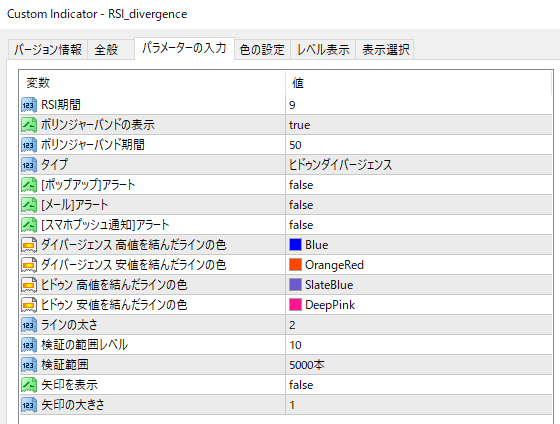Open the ボリンジャーバンドの表示 true value dropdown
The height and width of the screenshot is (424, 560).
coord(419,125)
